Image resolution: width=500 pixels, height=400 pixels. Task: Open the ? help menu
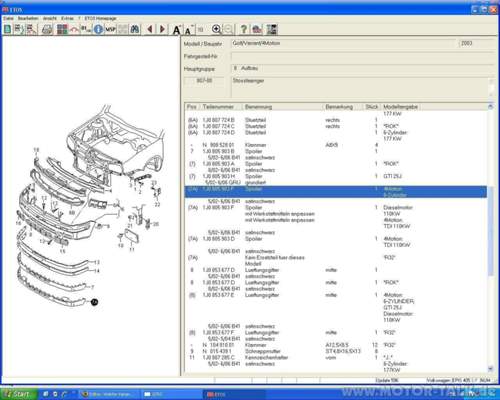click(79, 18)
